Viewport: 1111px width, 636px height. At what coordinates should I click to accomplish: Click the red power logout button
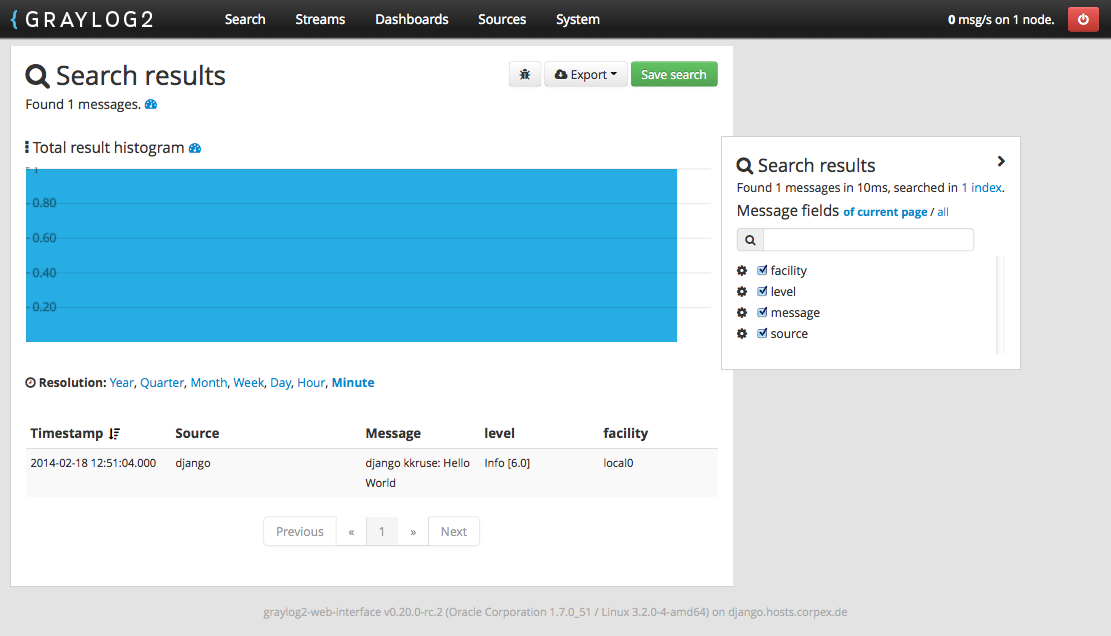coord(1083,19)
